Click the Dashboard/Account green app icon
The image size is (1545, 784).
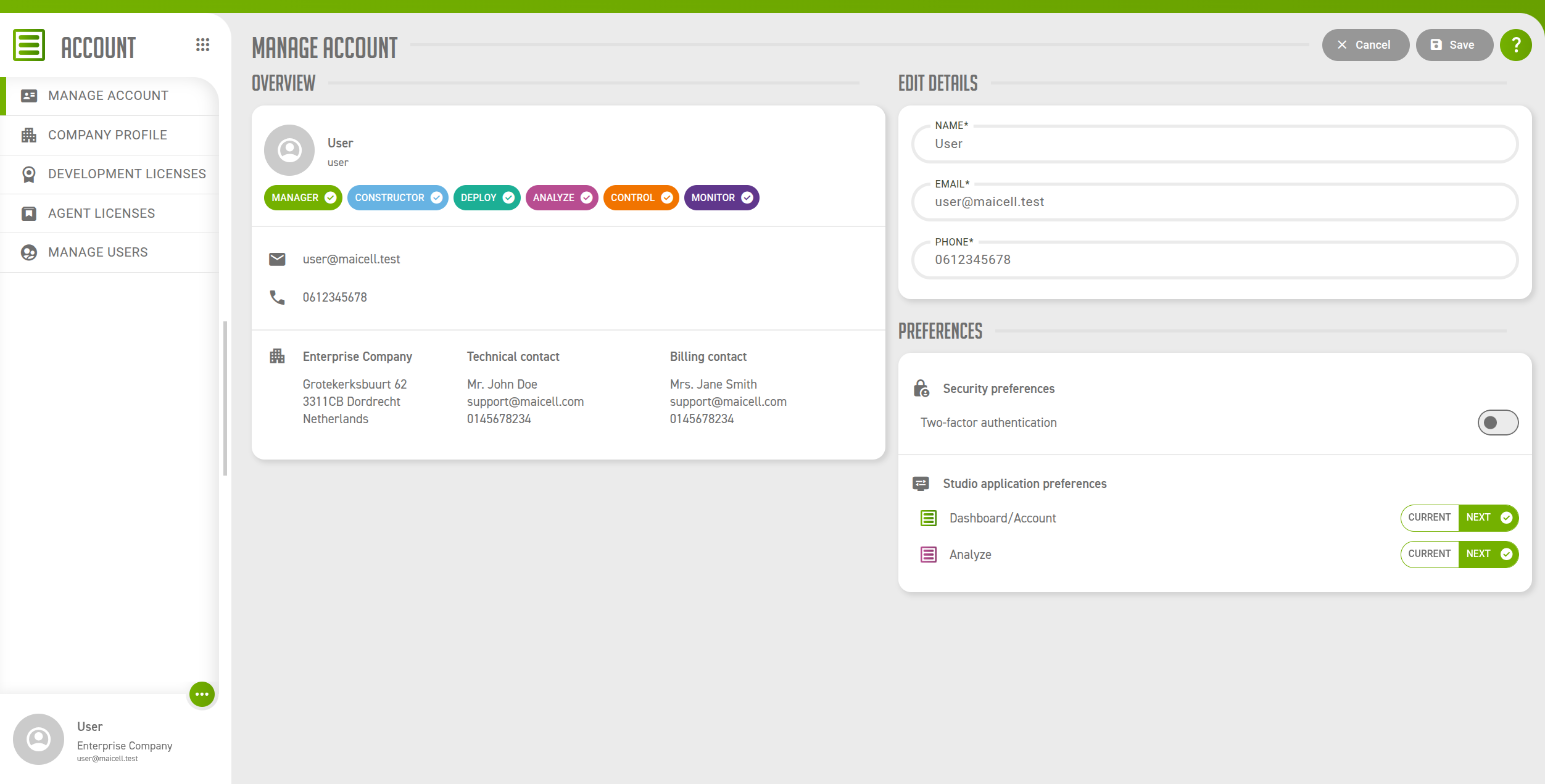(929, 518)
